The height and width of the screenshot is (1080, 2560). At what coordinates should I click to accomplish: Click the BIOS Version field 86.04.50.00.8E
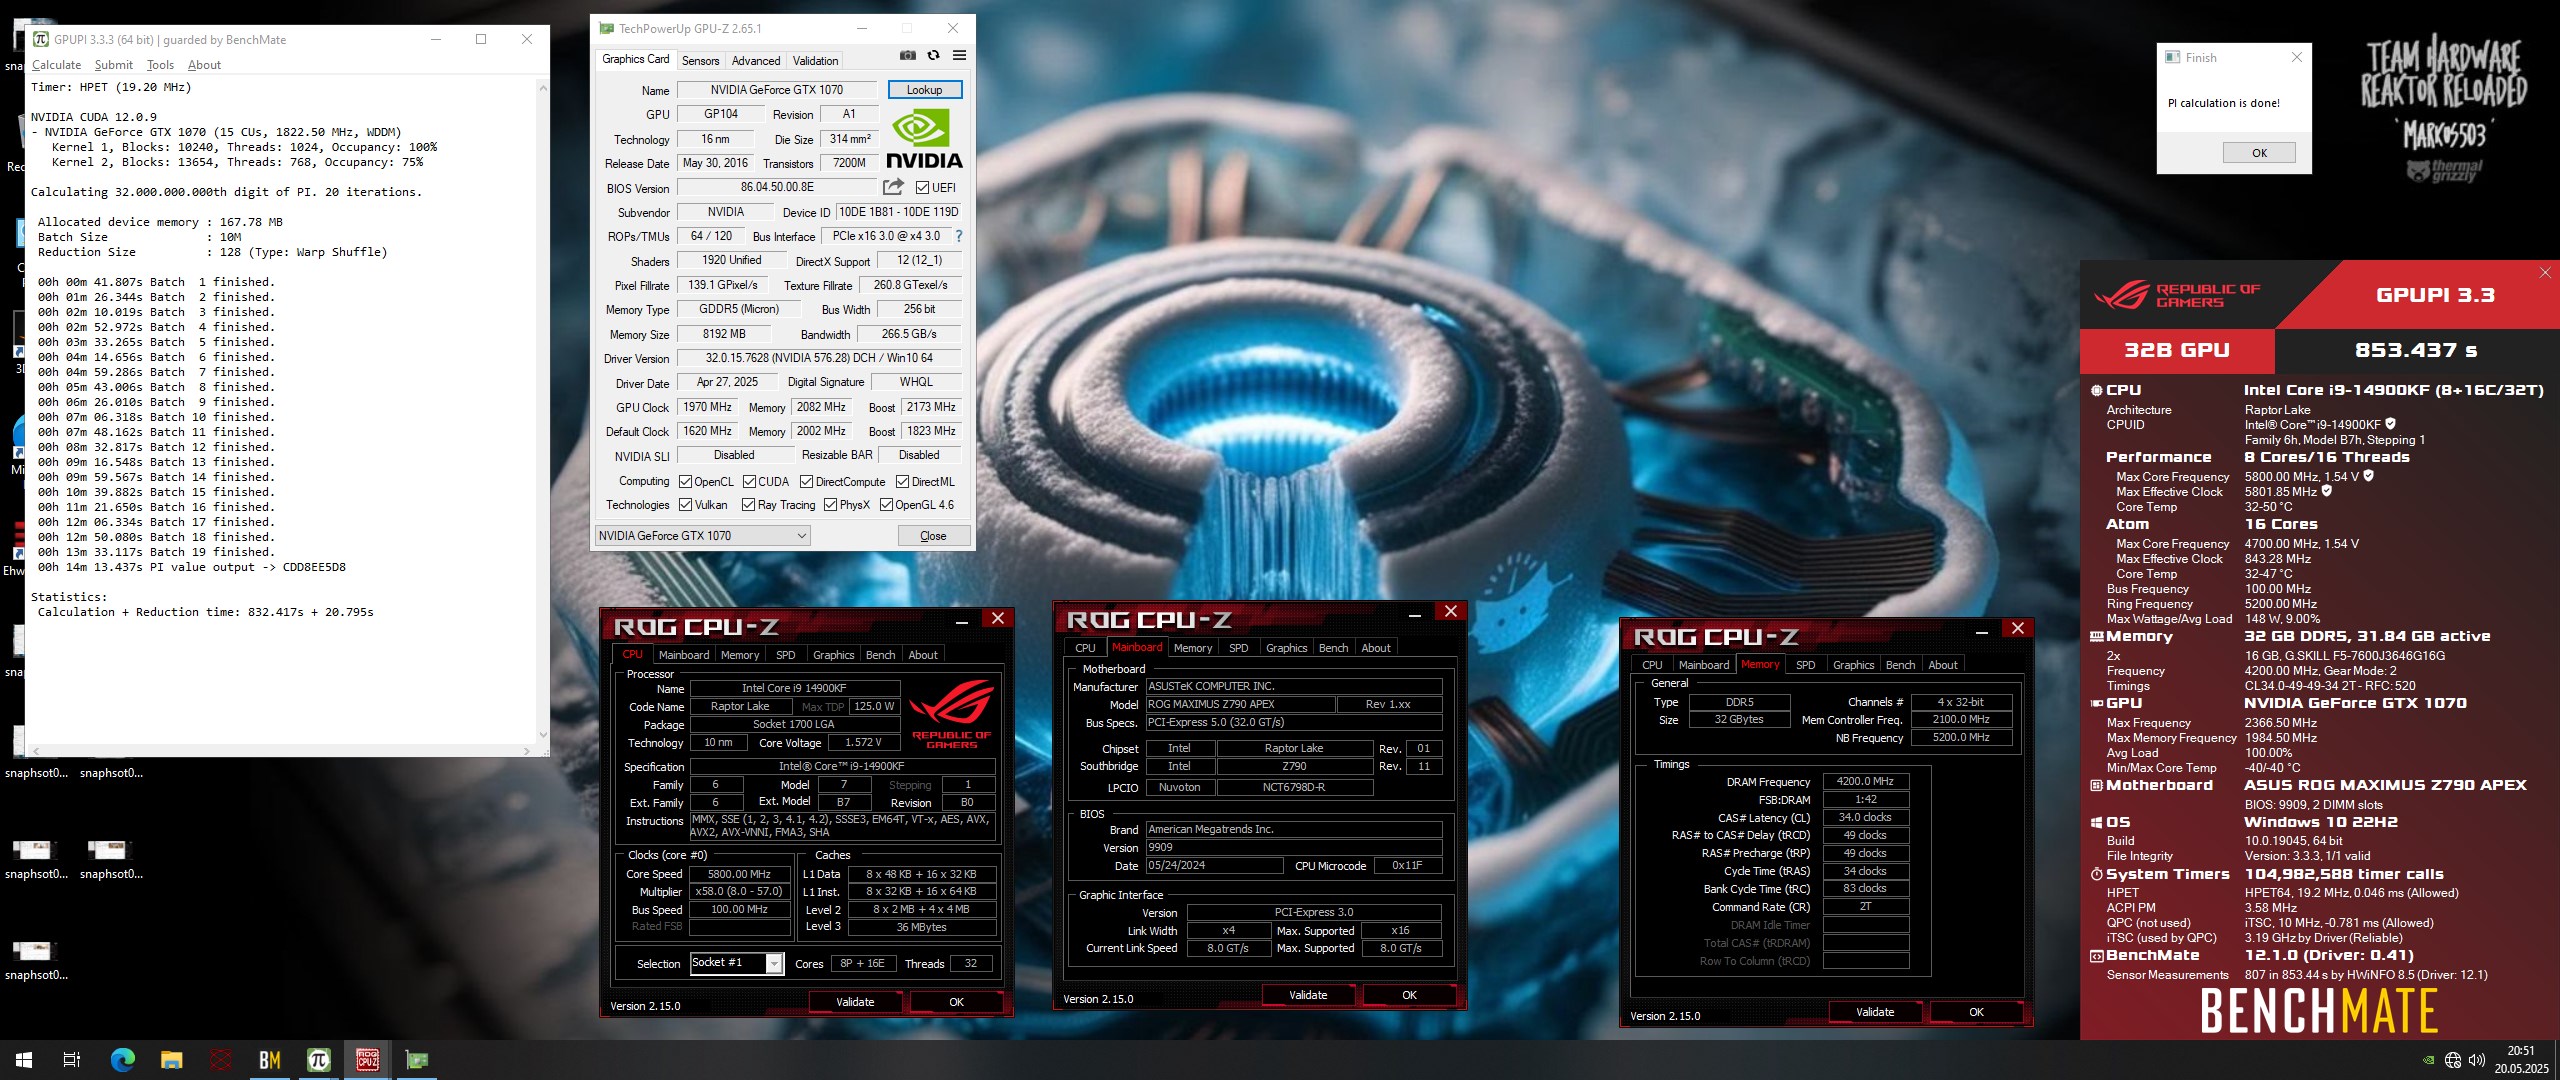click(x=777, y=187)
